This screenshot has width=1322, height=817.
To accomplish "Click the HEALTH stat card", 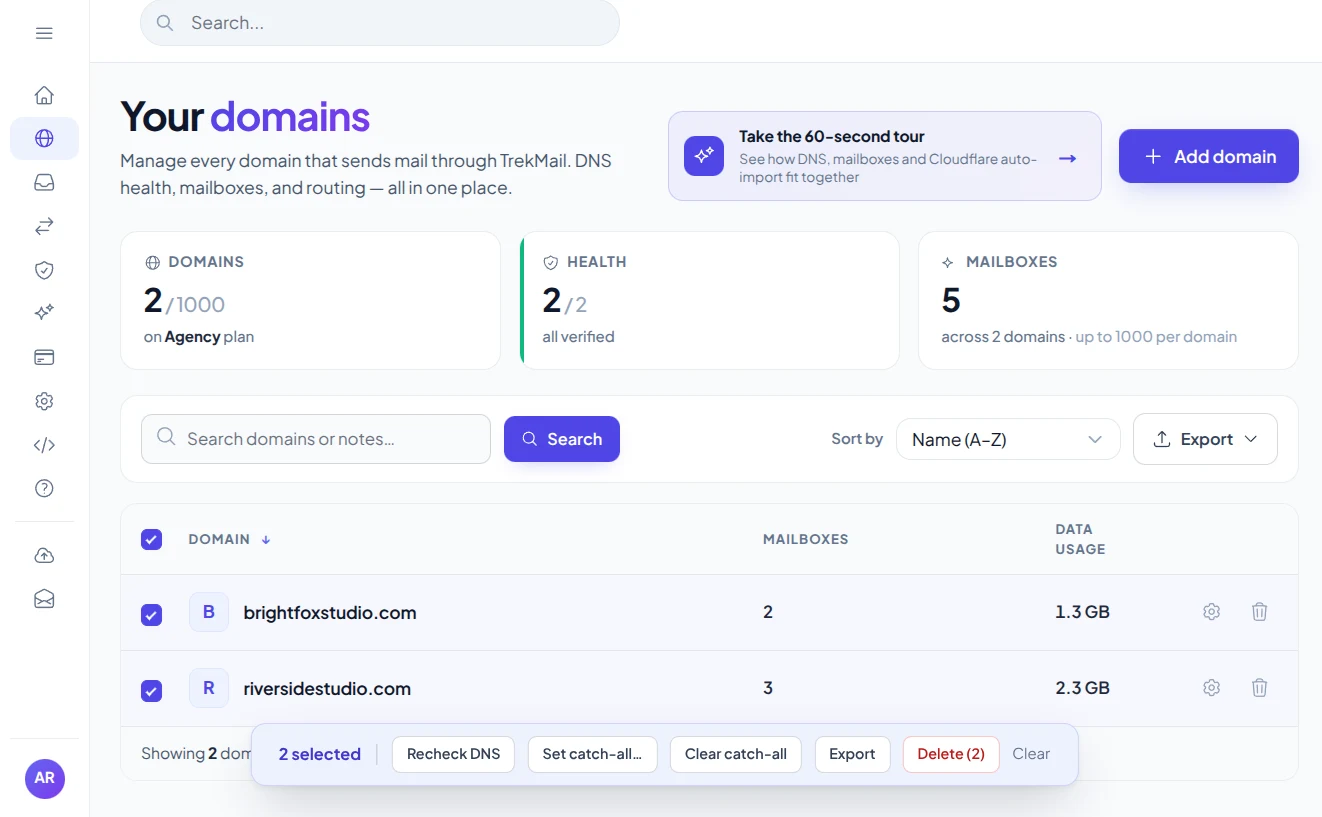I will click(x=710, y=301).
